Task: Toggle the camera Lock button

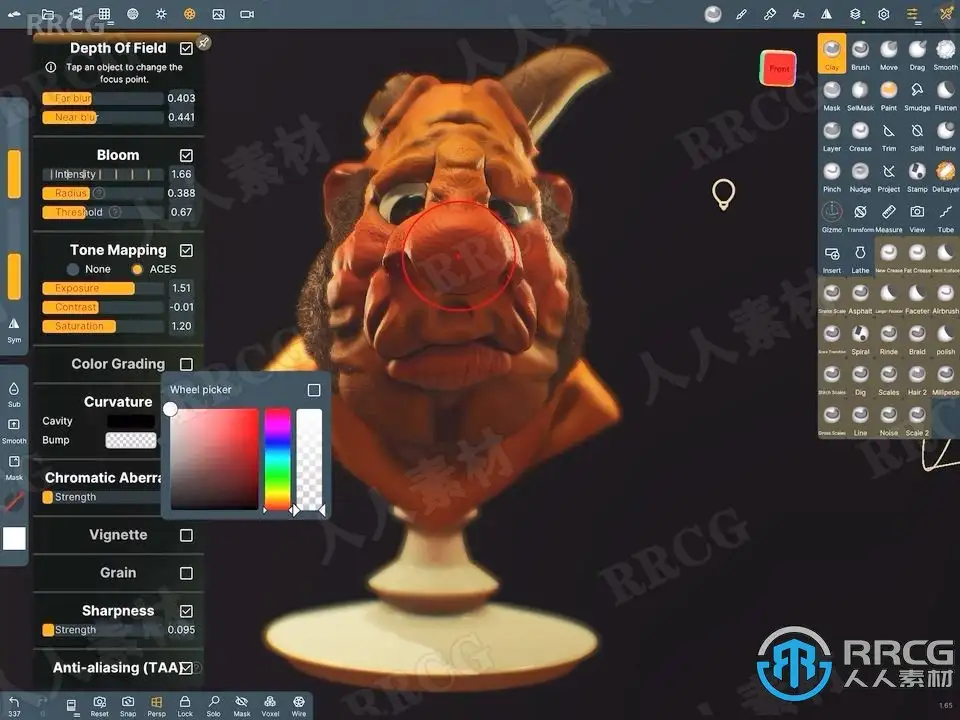Action: pos(185,705)
